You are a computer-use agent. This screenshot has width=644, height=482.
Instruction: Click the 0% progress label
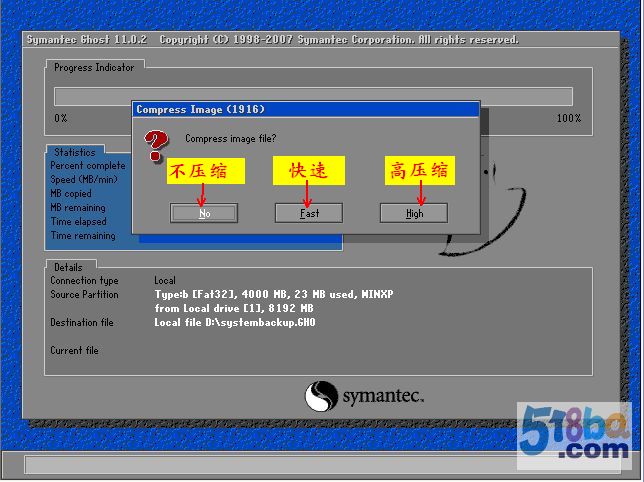coord(61,118)
